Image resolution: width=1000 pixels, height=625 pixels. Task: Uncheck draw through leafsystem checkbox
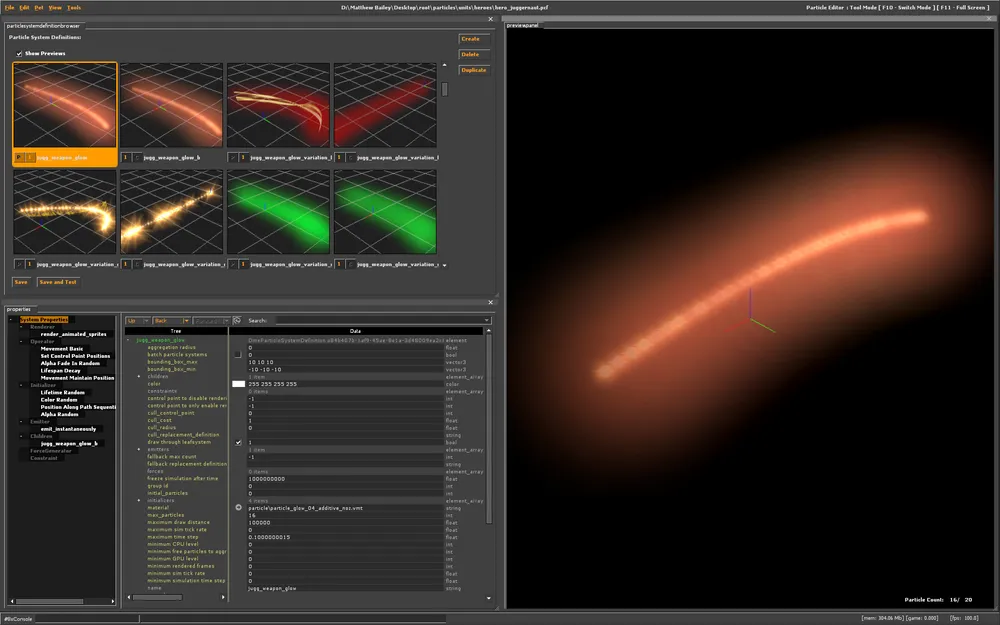(x=238, y=442)
